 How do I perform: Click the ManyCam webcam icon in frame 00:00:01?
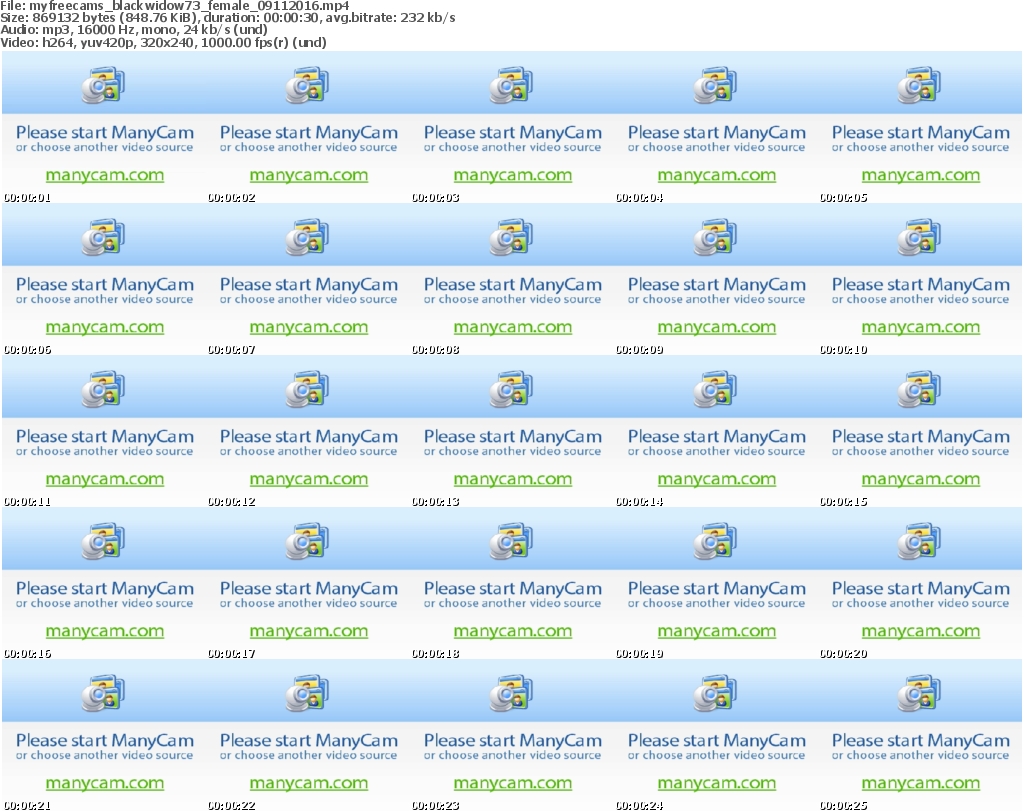(103, 85)
